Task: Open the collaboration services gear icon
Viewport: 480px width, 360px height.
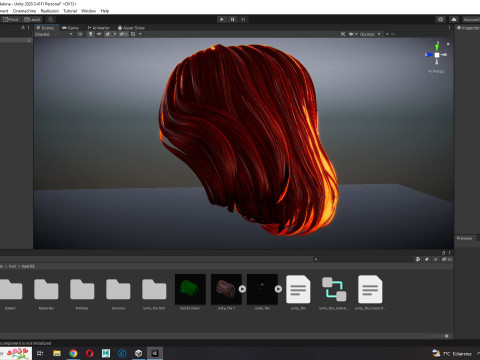Action: click(x=441, y=19)
